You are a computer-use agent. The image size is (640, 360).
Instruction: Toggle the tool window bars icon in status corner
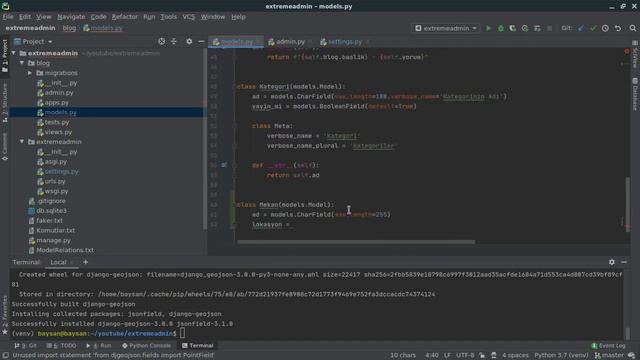pyautogui.click(x=5, y=355)
